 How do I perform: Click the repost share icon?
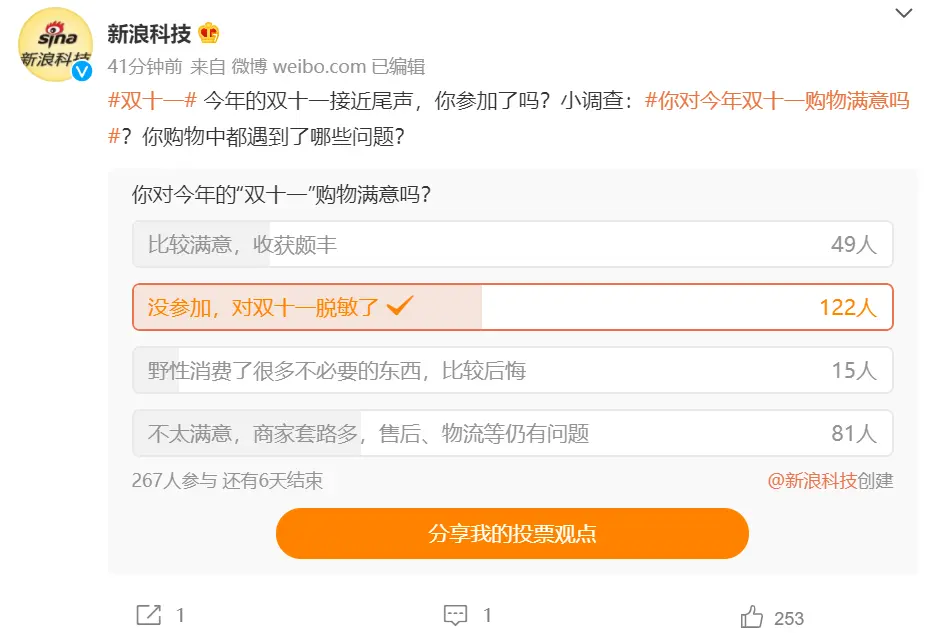(148, 615)
